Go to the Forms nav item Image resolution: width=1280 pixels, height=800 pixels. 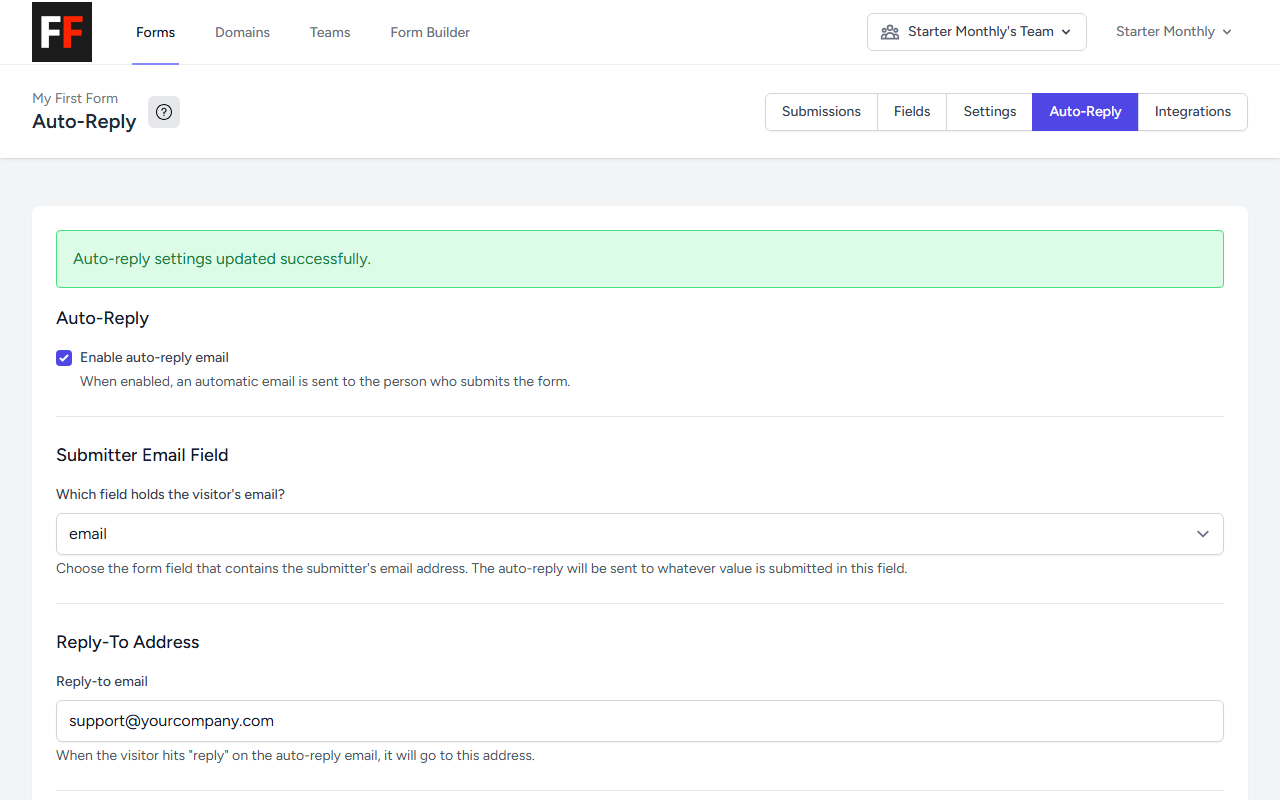coord(155,32)
